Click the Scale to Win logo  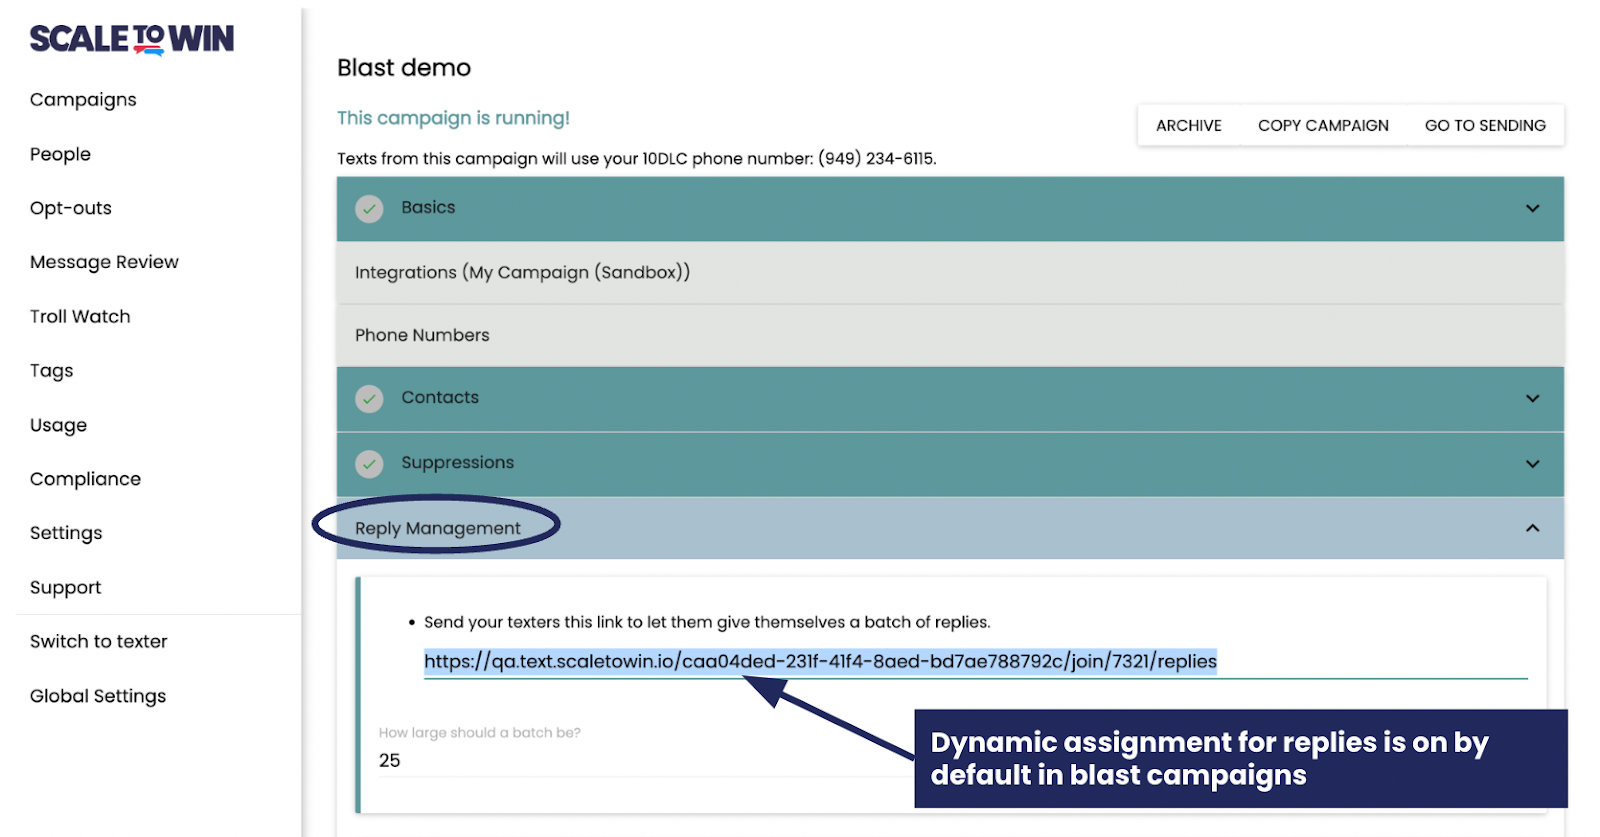pyautogui.click(x=132, y=39)
